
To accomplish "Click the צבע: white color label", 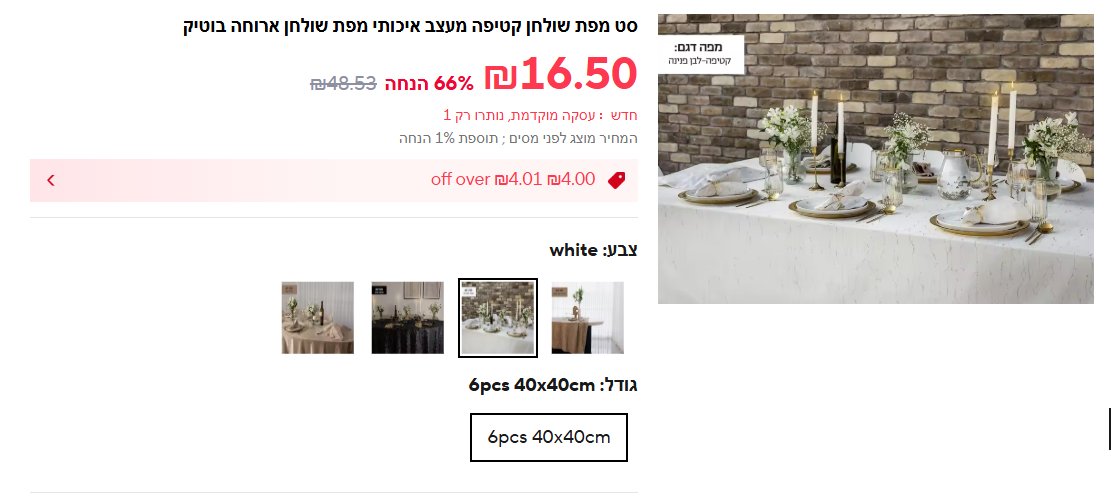I will [x=593, y=250].
